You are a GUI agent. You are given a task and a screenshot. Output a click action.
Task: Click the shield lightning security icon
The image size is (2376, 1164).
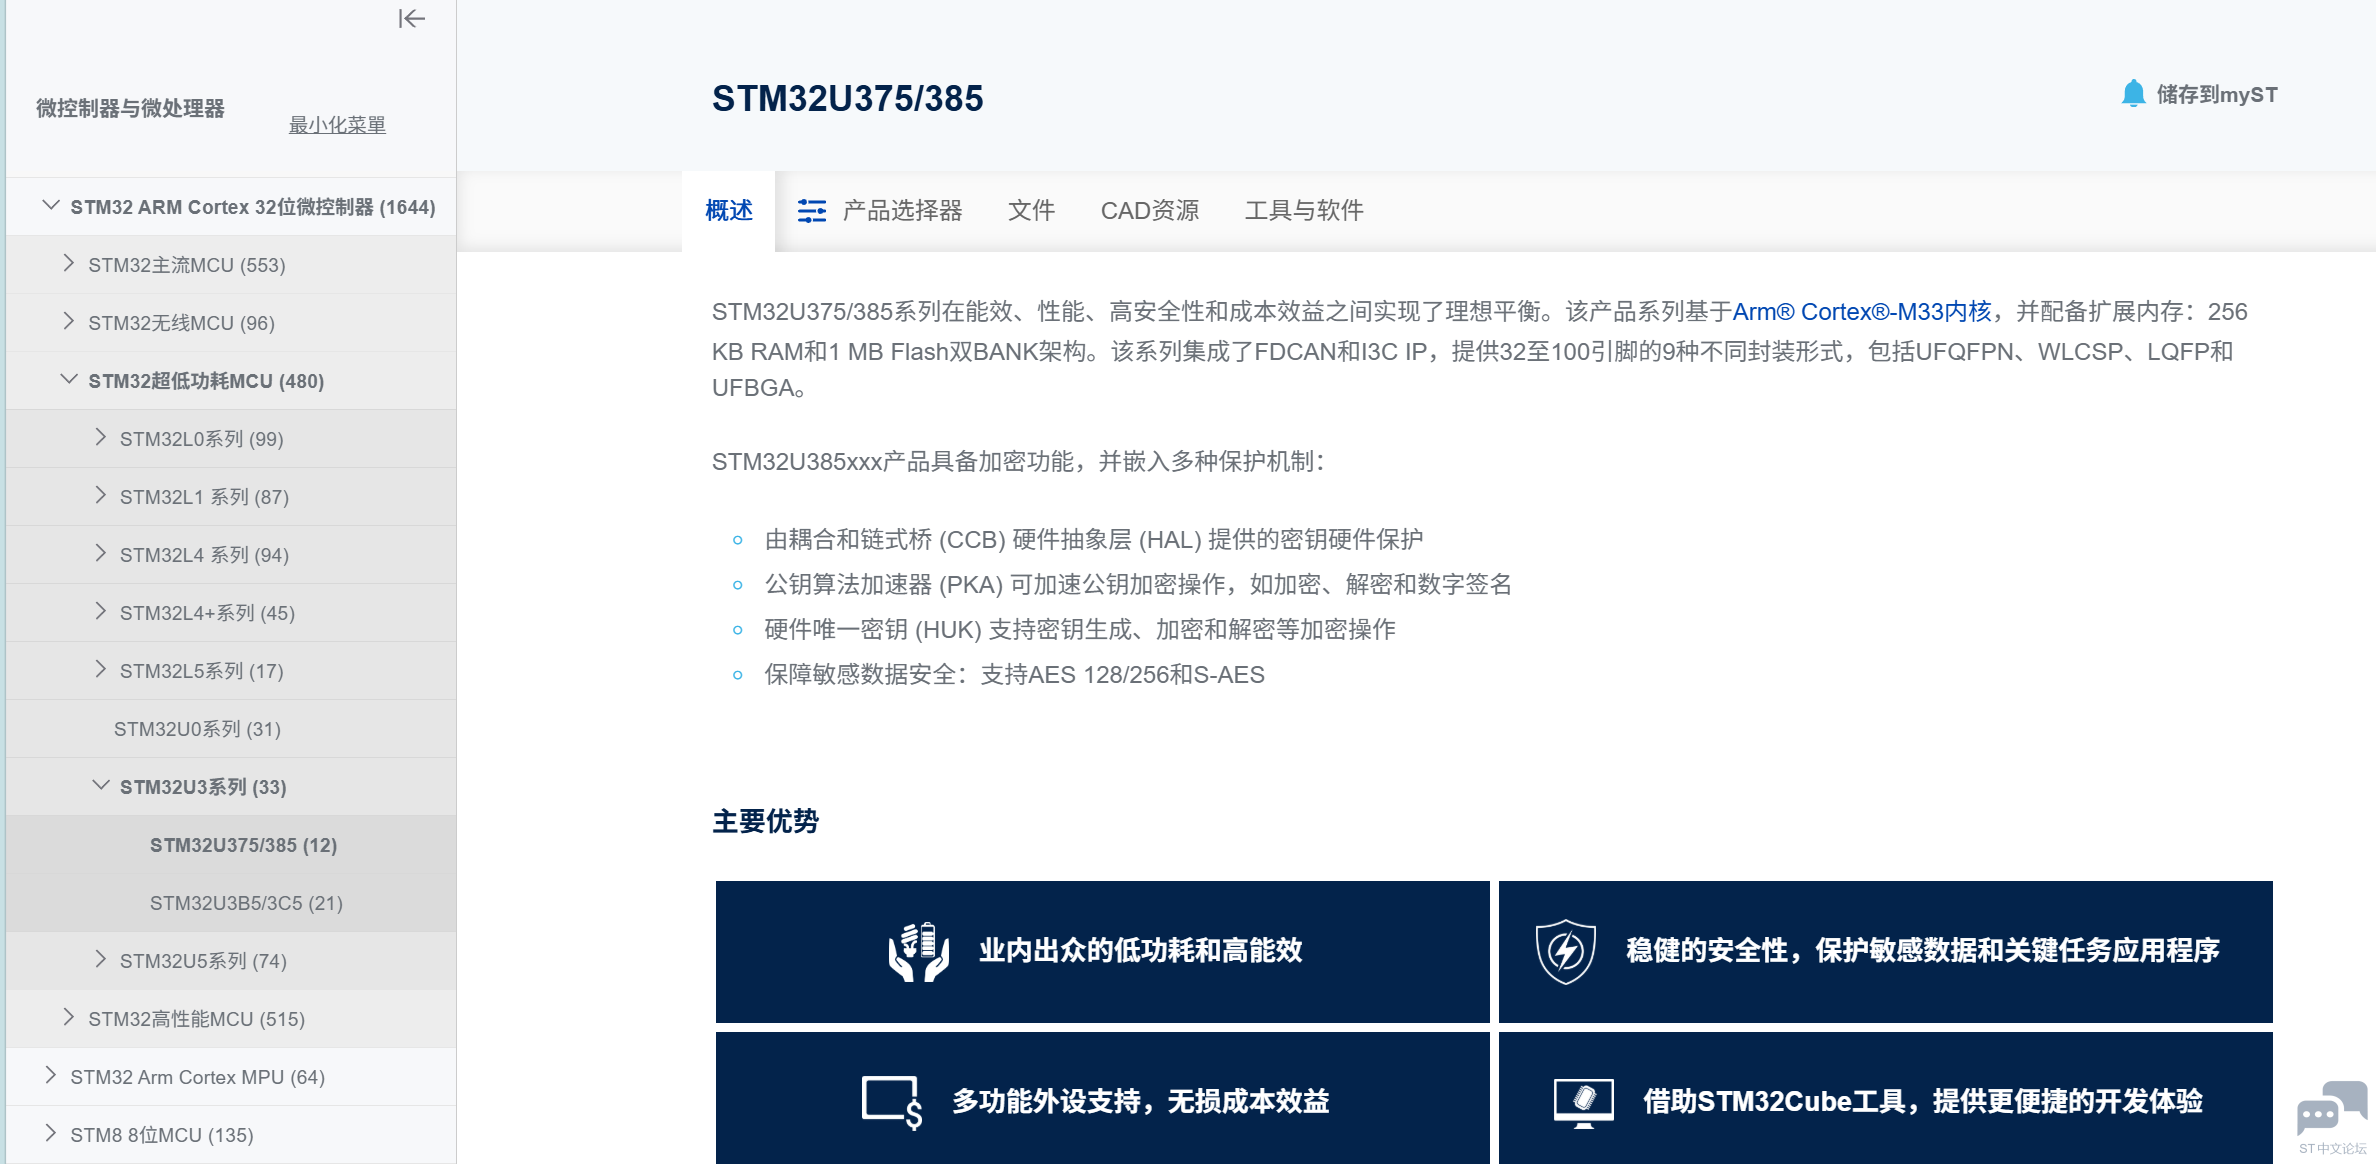(x=1566, y=952)
